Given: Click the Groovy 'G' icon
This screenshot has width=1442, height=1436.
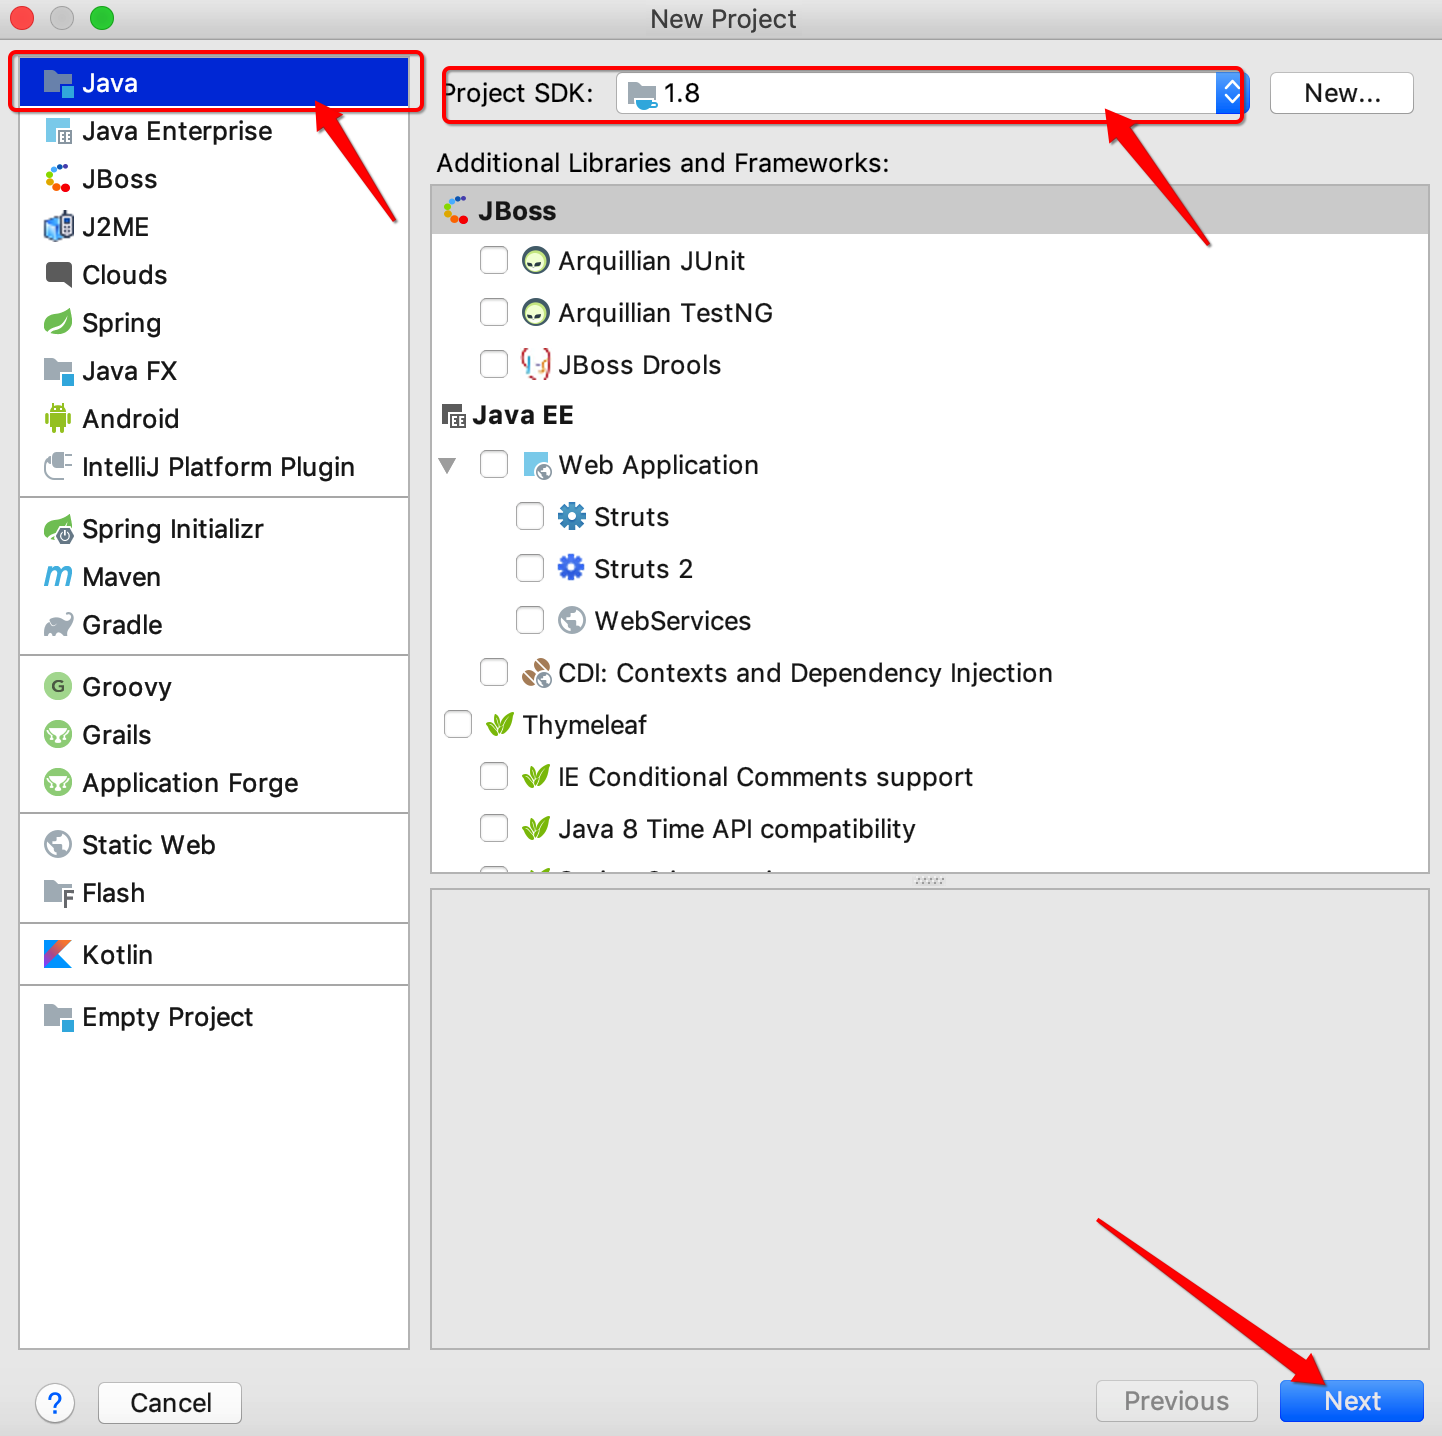Looking at the screenshot, I should (59, 686).
